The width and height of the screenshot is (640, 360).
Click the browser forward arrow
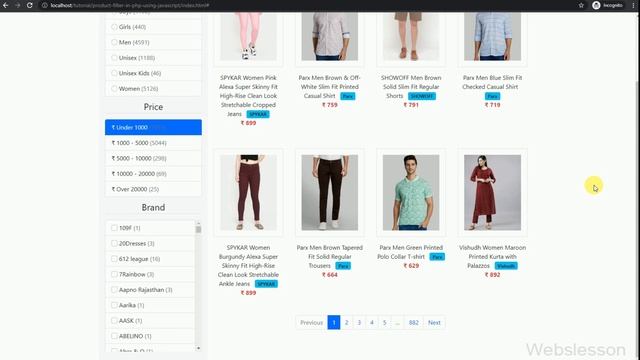tap(18, 5)
